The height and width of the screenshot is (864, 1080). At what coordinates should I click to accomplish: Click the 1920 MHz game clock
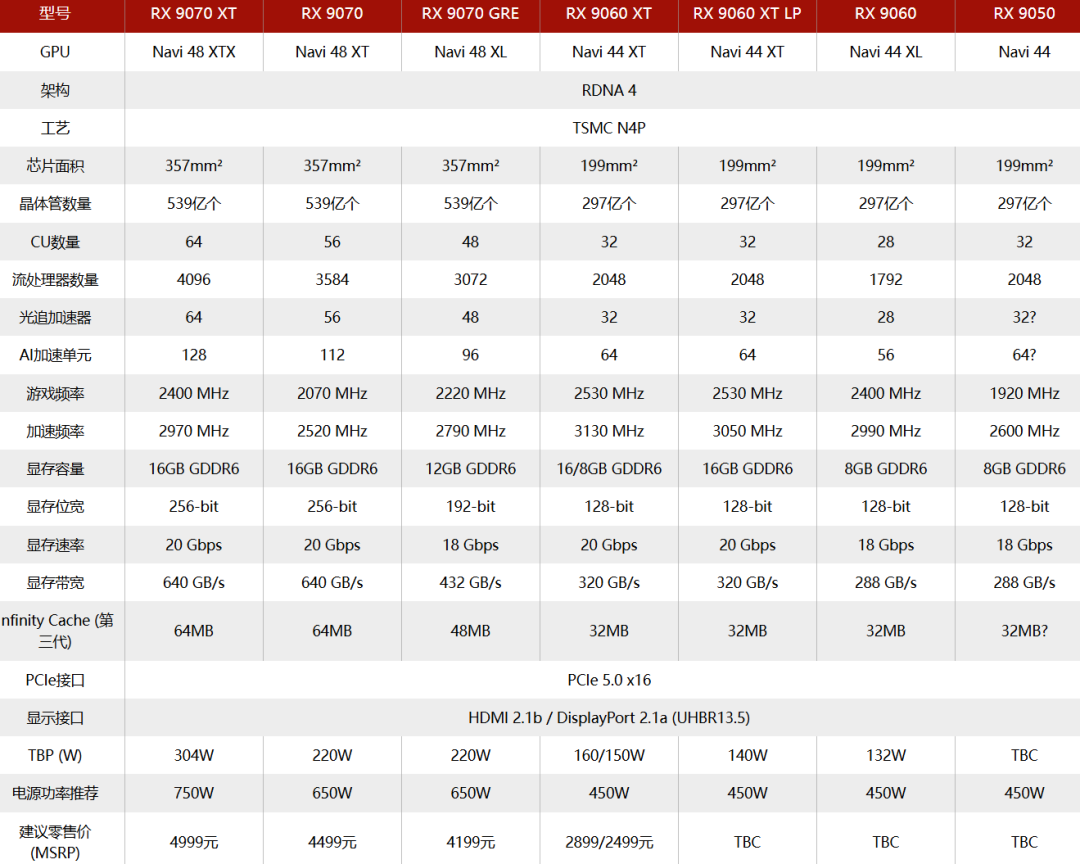(x=1024, y=393)
